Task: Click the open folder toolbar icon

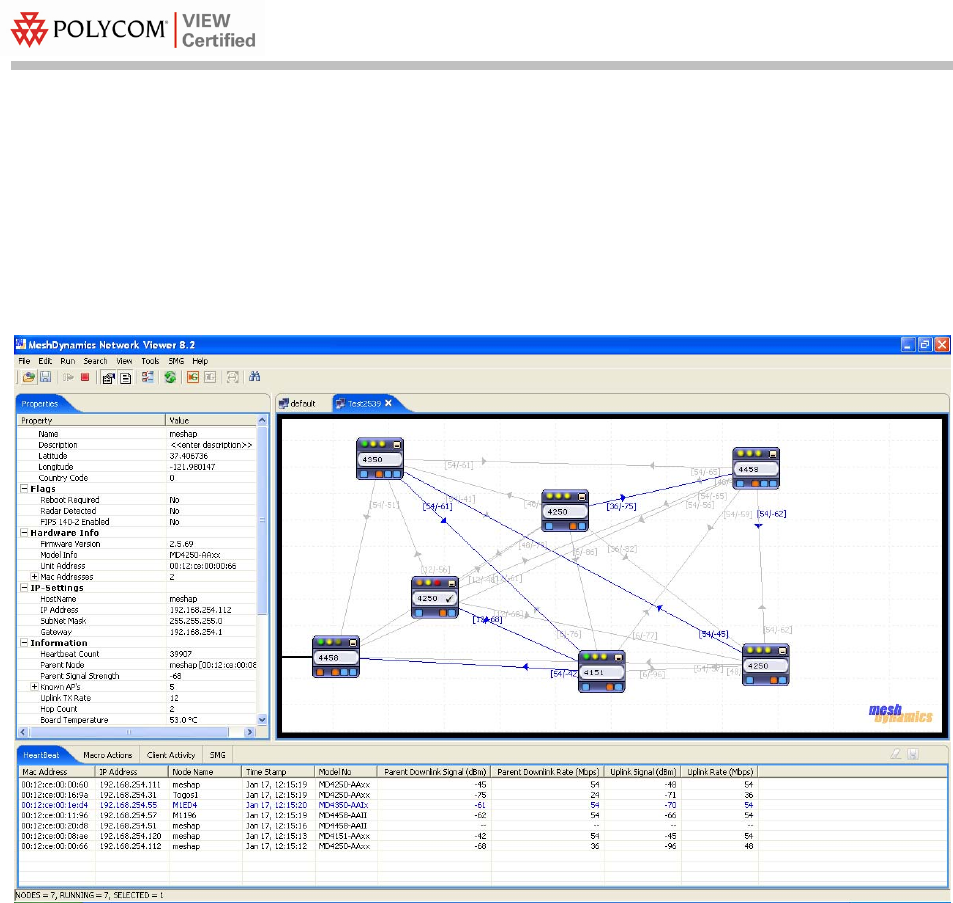Action: coord(30,377)
